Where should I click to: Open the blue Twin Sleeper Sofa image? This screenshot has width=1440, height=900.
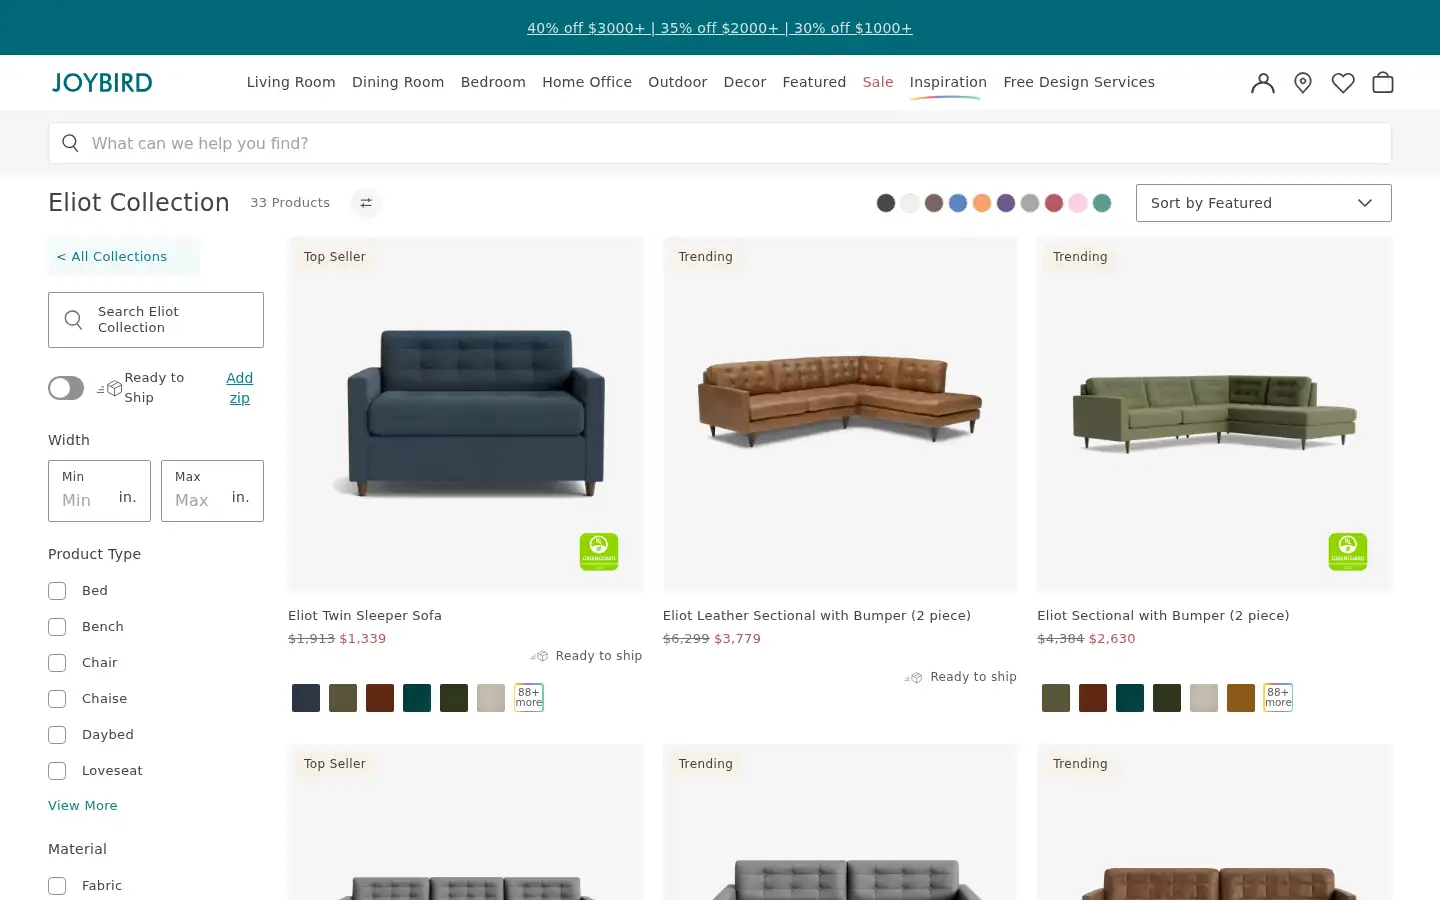[466, 414]
